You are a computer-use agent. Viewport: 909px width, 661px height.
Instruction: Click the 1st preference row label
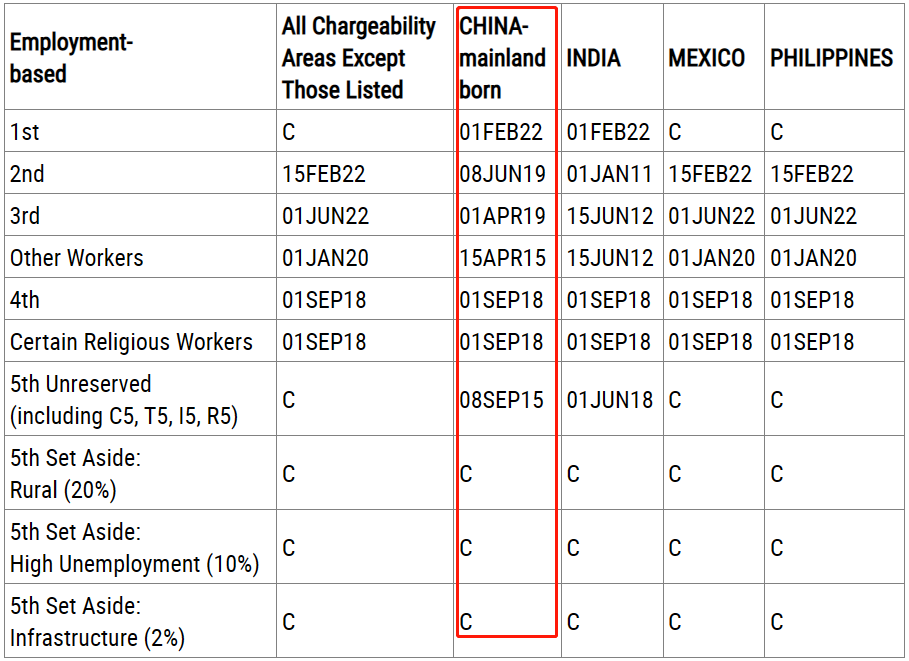click(x=25, y=132)
